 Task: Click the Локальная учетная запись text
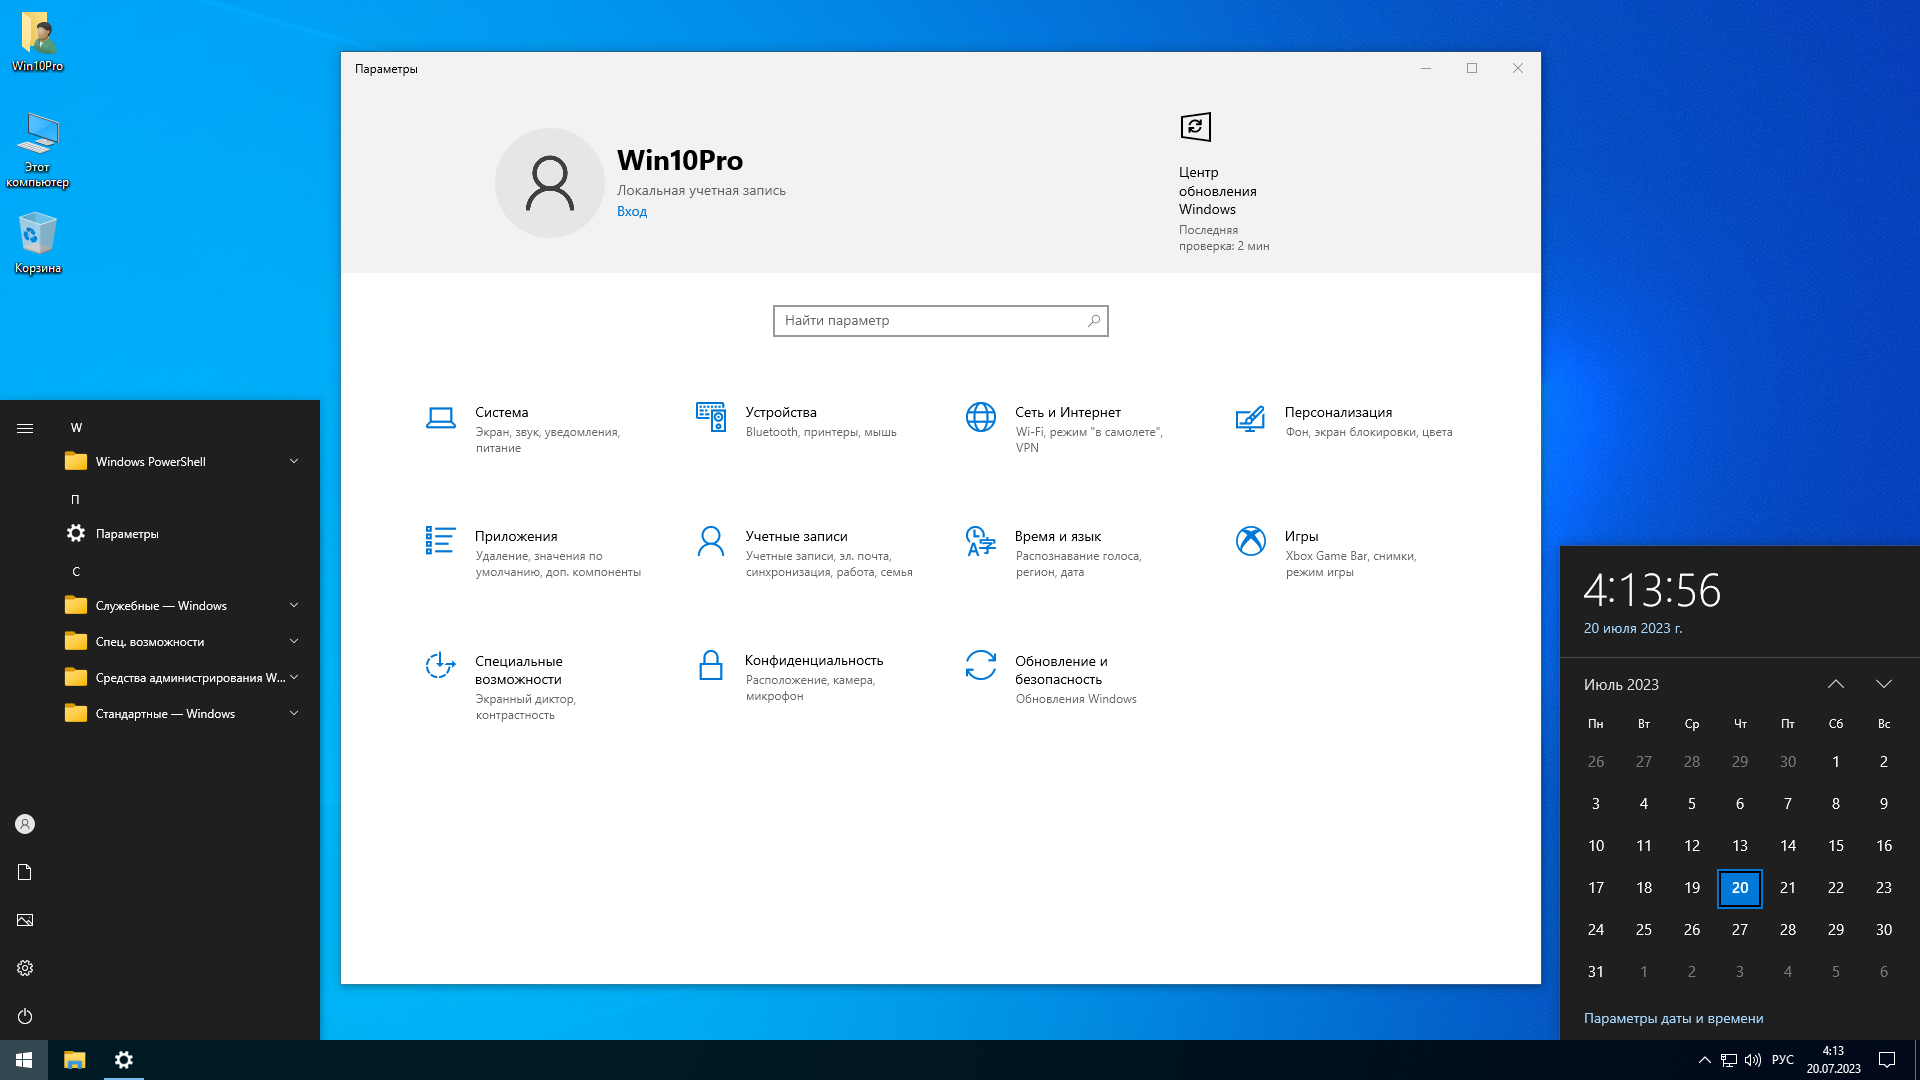(701, 190)
